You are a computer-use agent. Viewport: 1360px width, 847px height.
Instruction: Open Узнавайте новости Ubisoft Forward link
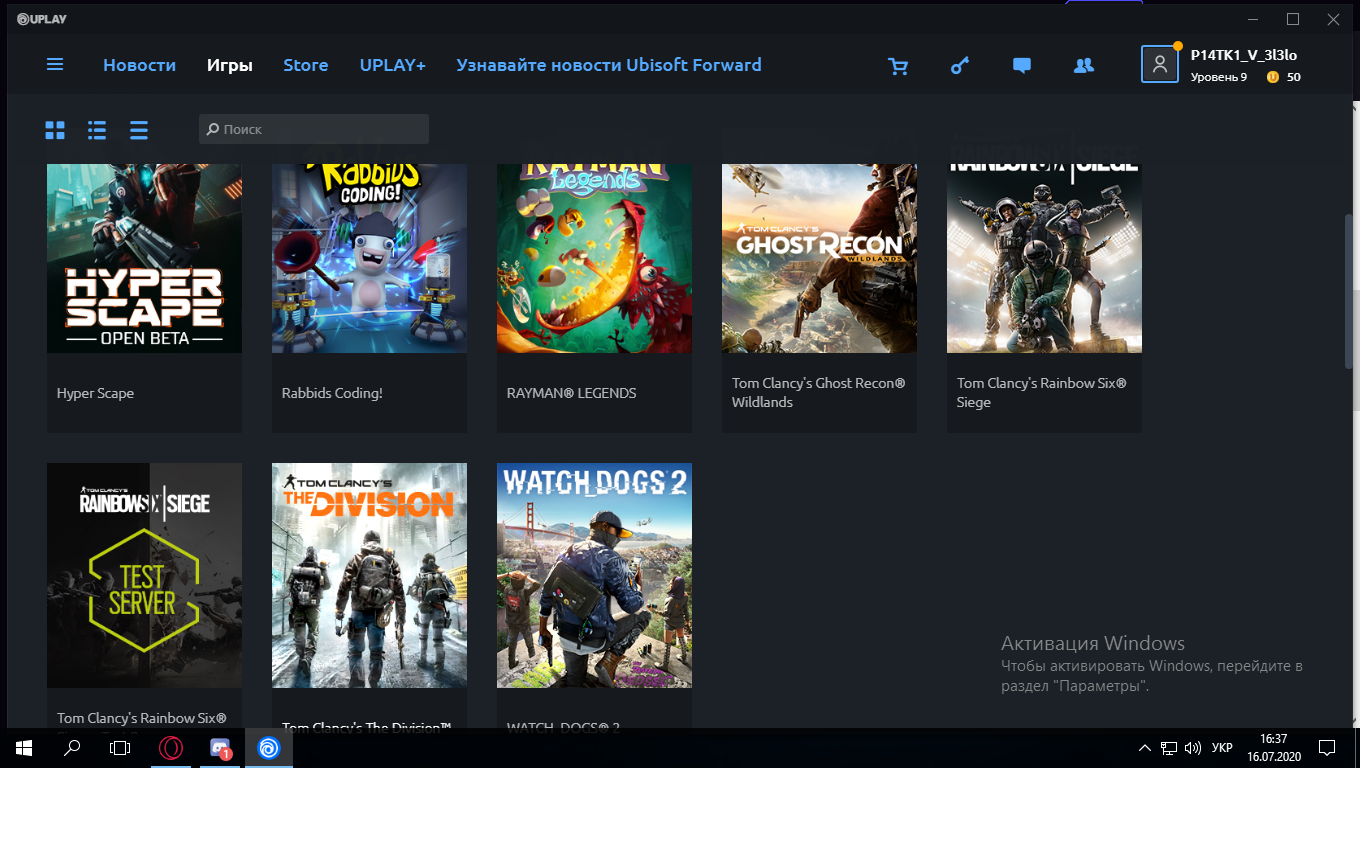tap(609, 65)
